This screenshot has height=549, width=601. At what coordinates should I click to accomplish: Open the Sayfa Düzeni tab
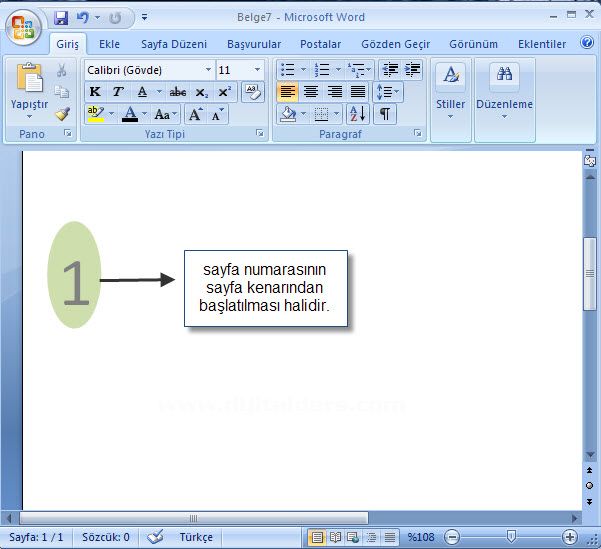(173, 44)
